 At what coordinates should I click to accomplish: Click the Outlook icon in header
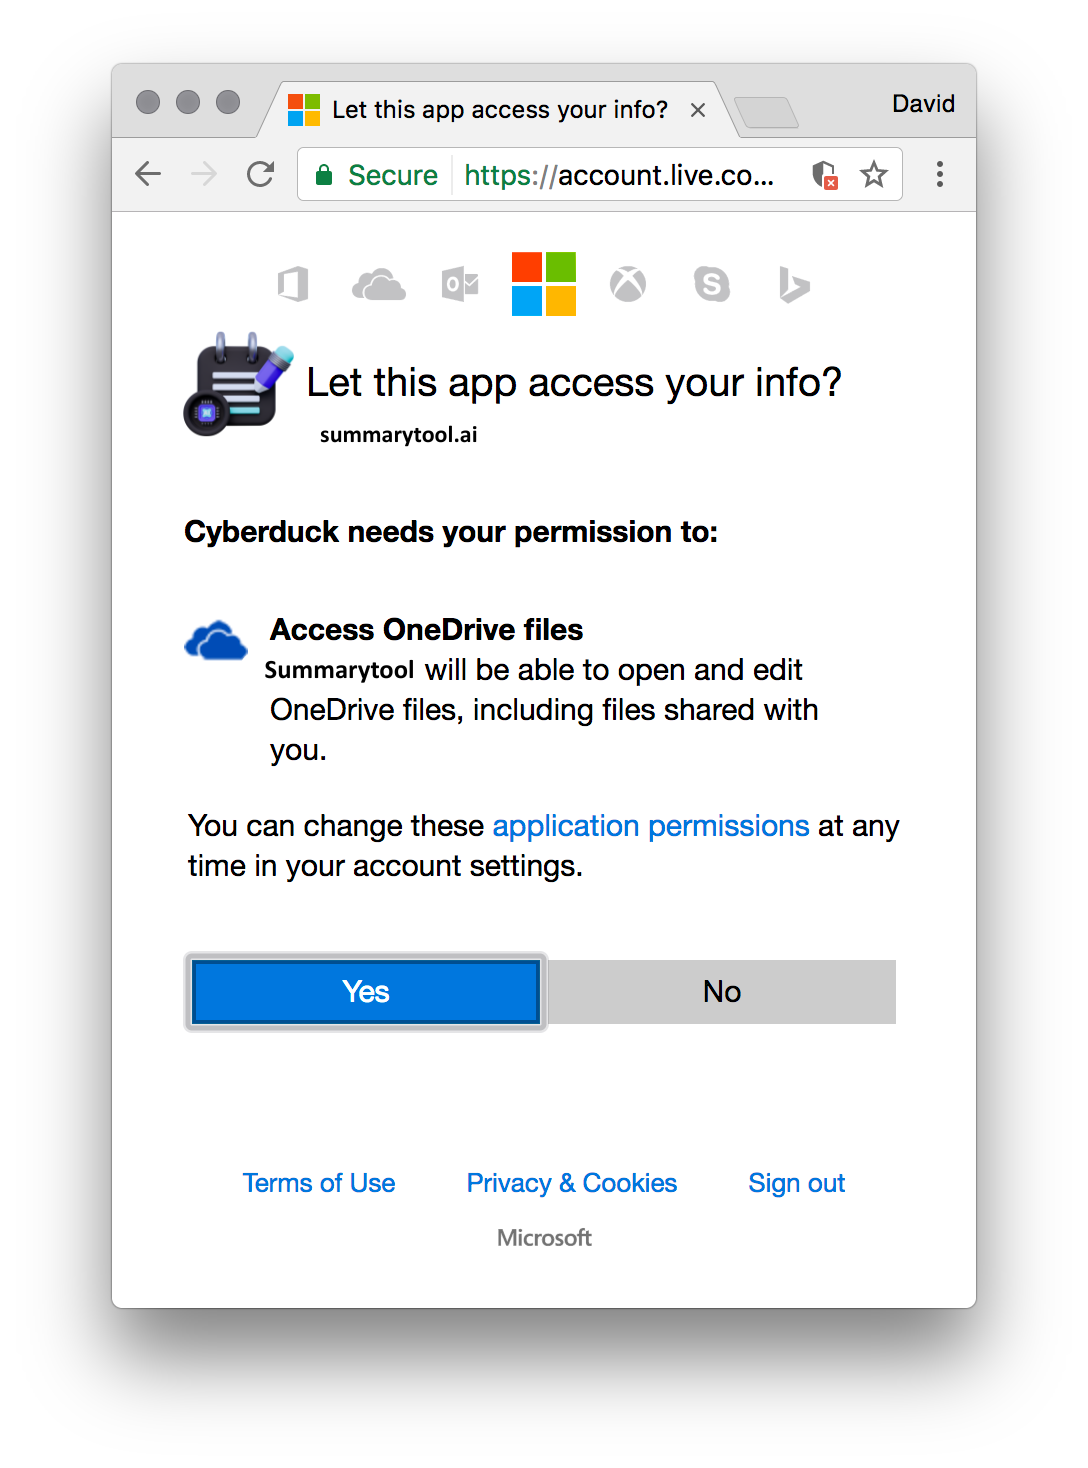pos(460,285)
